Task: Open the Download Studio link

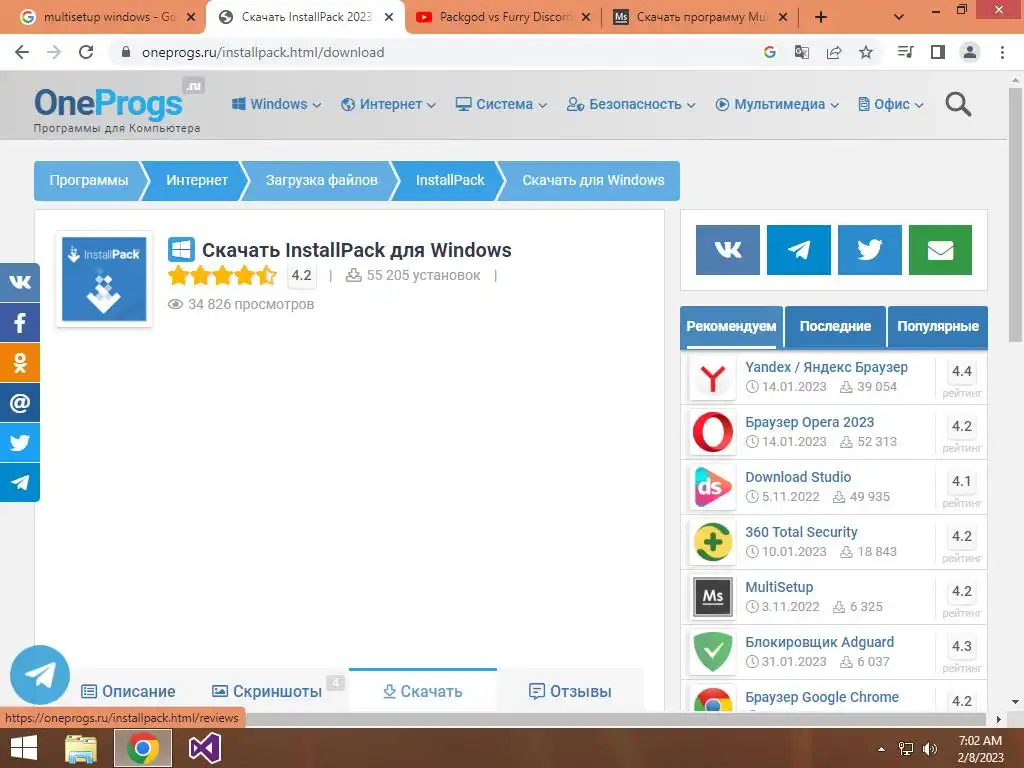Action: click(x=798, y=477)
